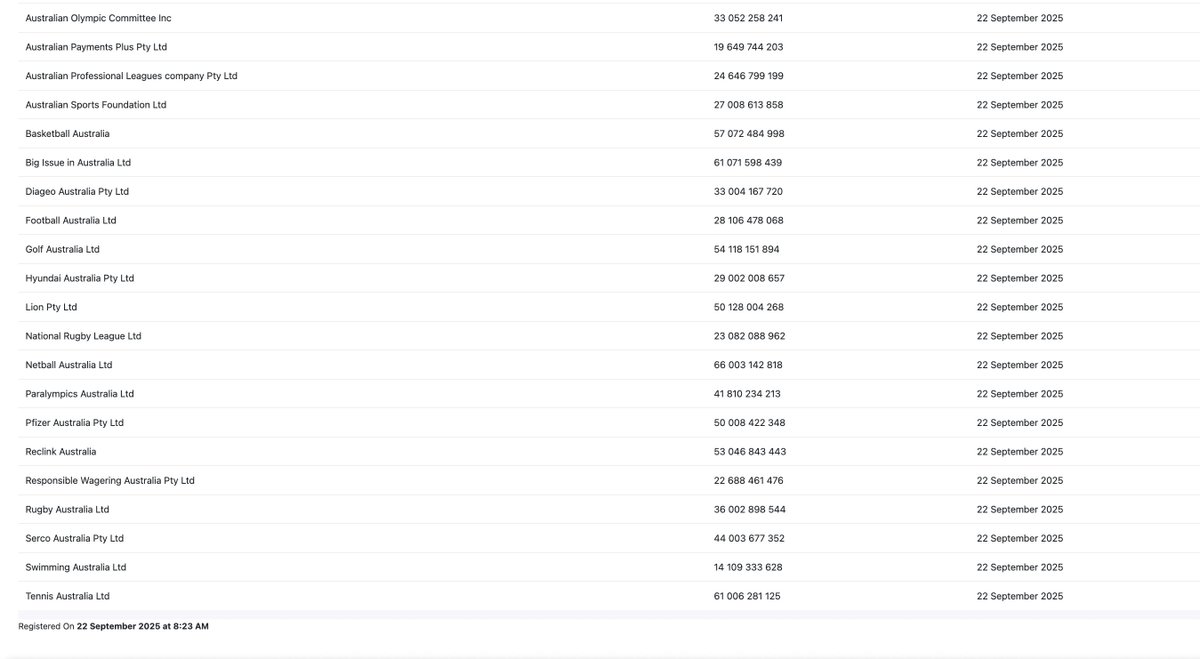The width and height of the screenshot is (1200, 659).
Task: Click ABN 23 082 088 962
Action: (750, 337)
